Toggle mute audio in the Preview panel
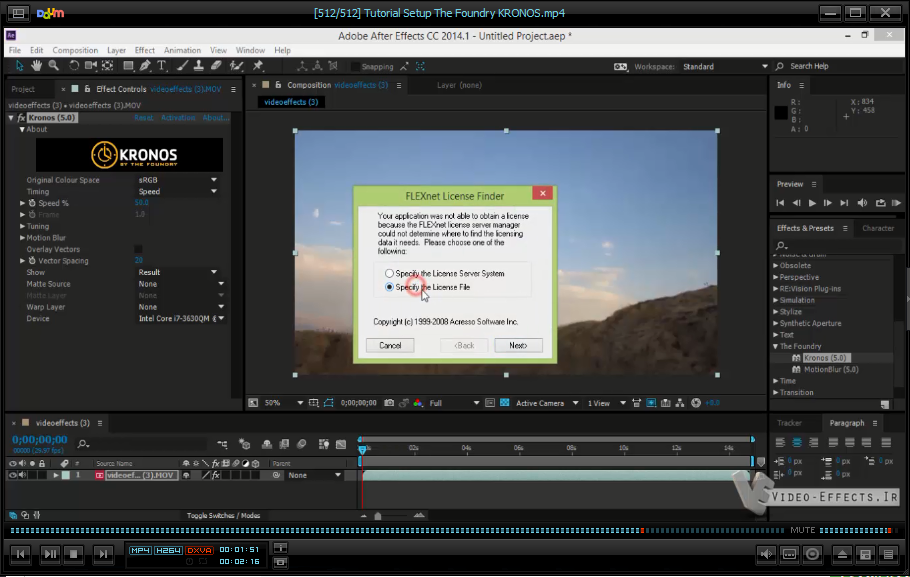 click(x=862, y=203)
